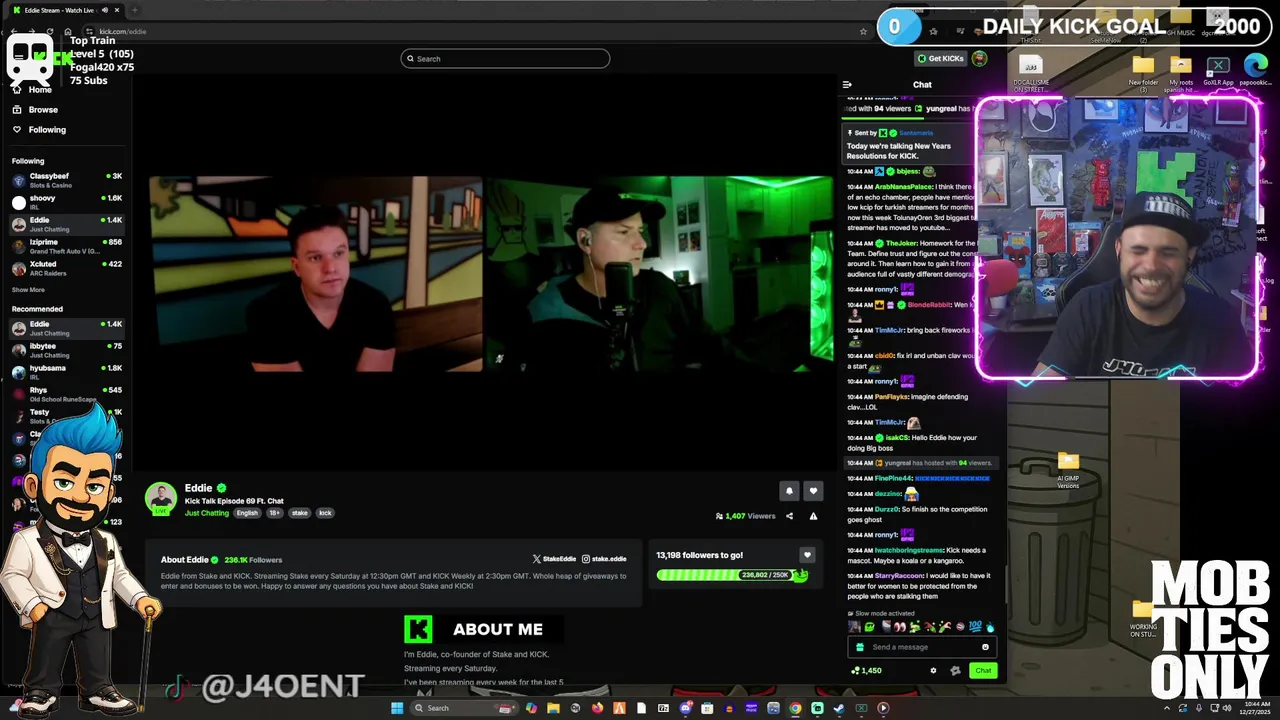
Task: Share the stream using the share icon
Action: pyautogui.click(x=789, y=516)
